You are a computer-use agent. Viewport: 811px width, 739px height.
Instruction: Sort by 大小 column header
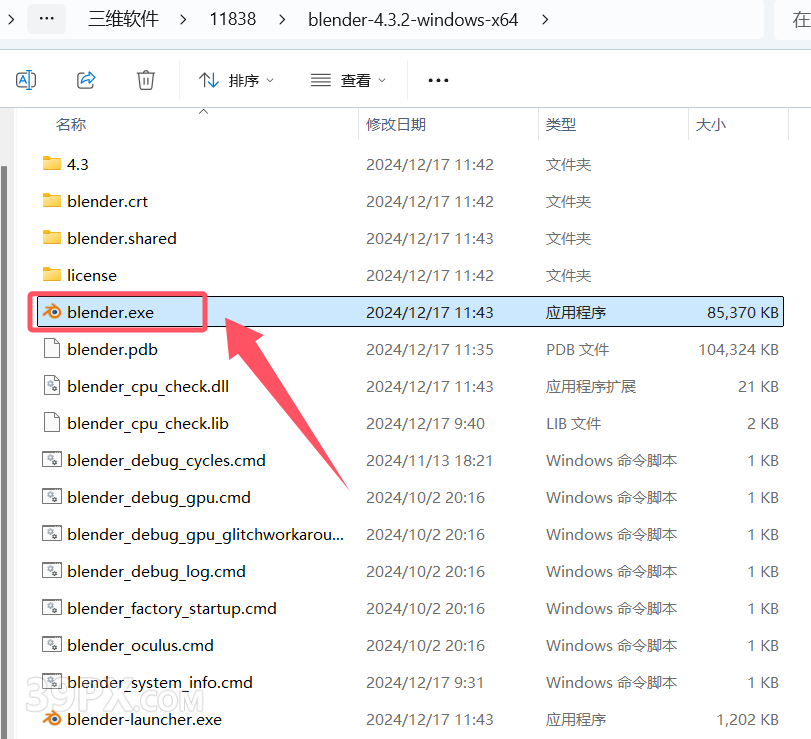point(710,124)
